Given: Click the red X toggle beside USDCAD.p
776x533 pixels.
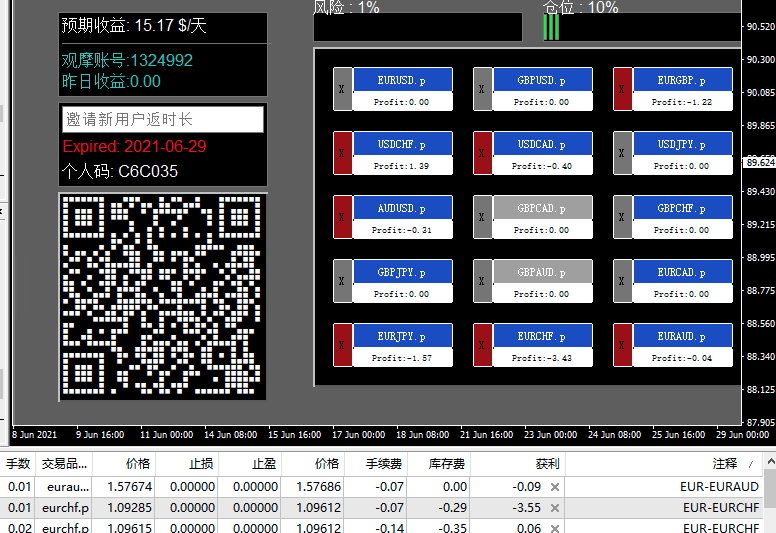Looking at the screenshot, I should point(482,153).
